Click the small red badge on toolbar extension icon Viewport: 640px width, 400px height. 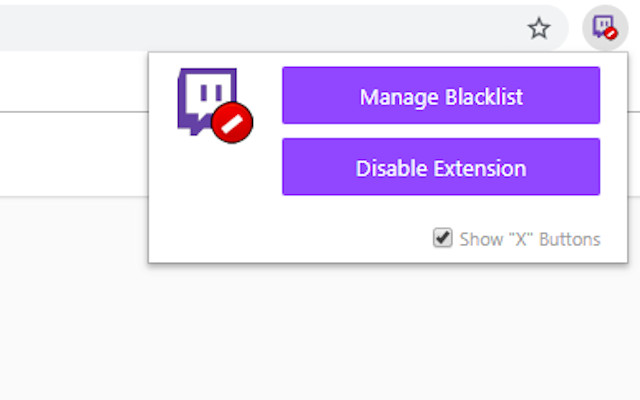tap(611, 33)
